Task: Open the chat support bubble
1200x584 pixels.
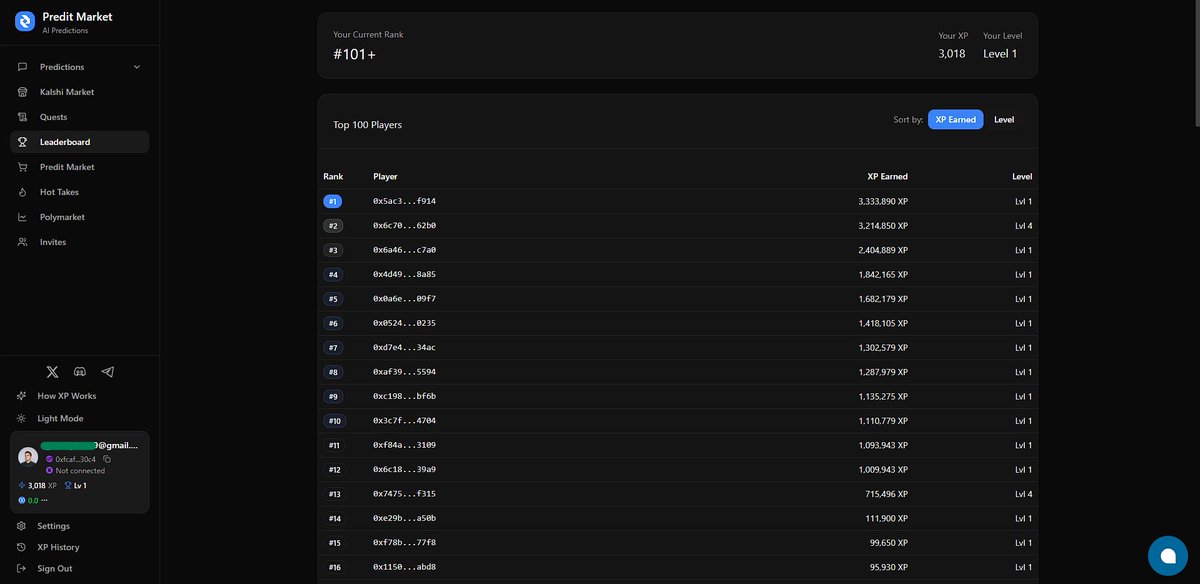Action: (1167, 556)
